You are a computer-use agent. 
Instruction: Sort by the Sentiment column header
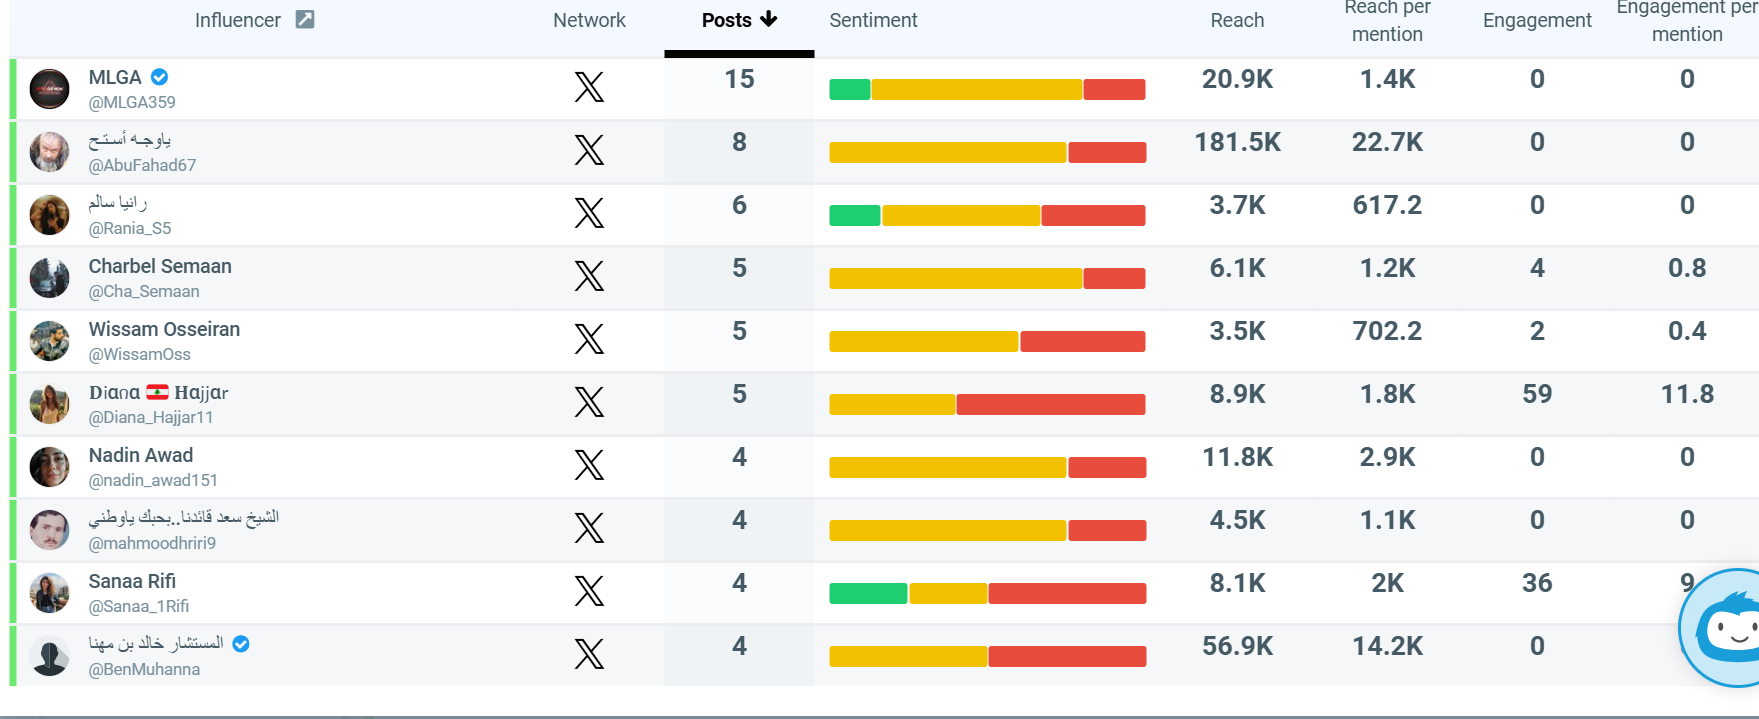tap(873, 20)
